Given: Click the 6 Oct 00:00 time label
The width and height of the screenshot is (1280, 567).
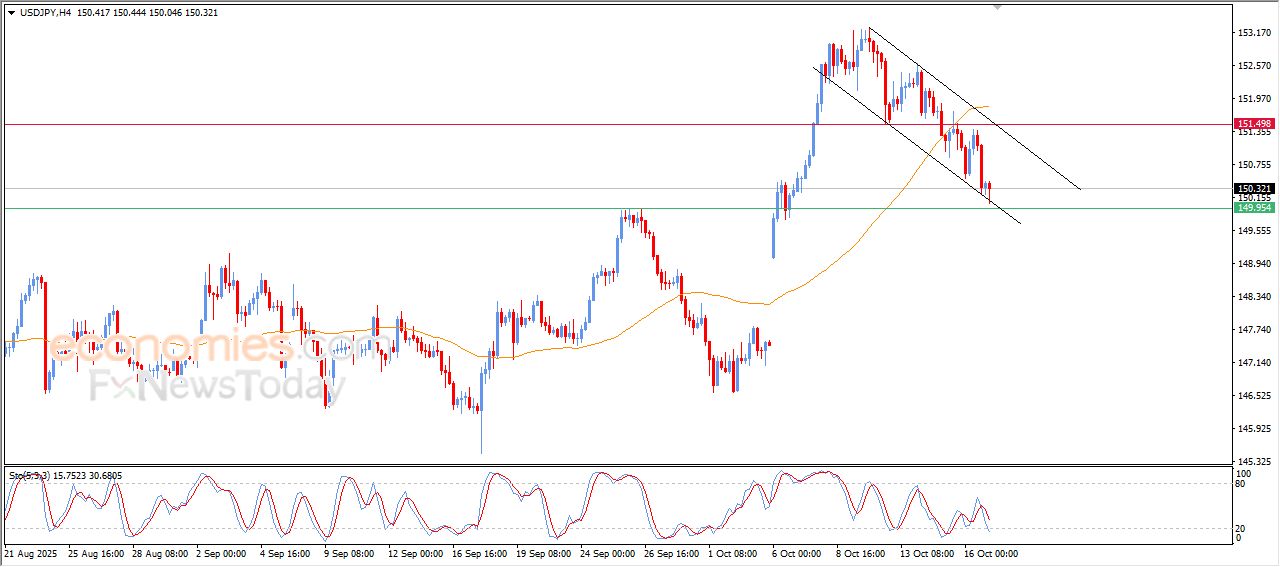Looking at the screenshot, I should click(x=798, y=553).
